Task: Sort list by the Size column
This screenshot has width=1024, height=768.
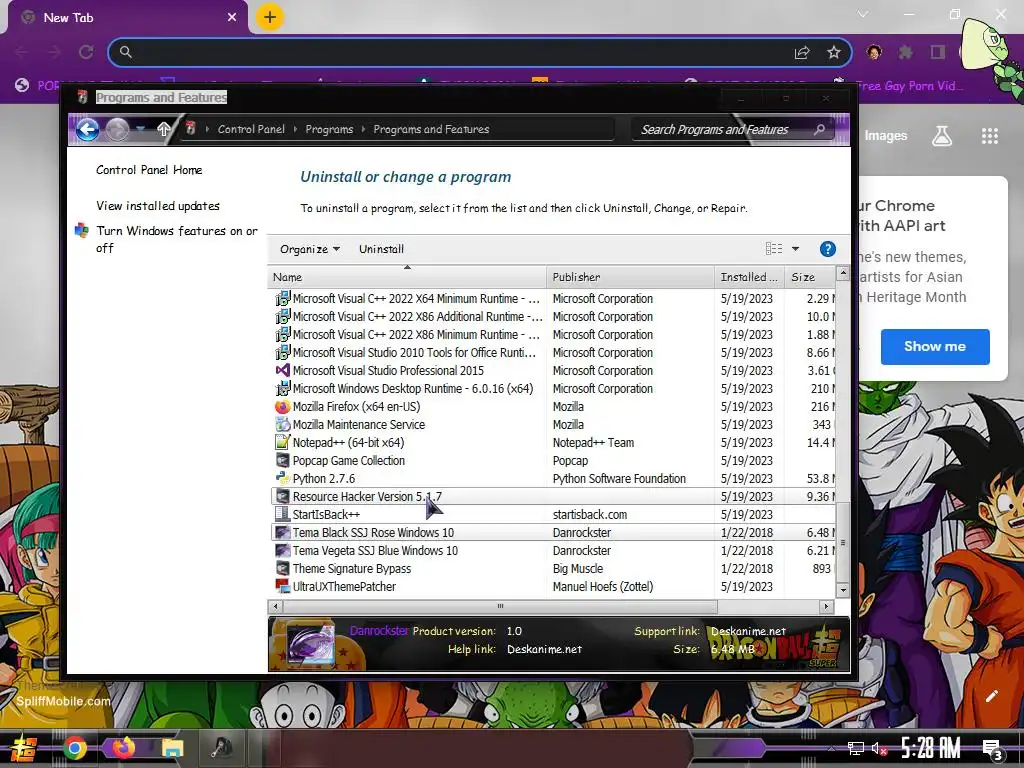Action: coord(810,277)
